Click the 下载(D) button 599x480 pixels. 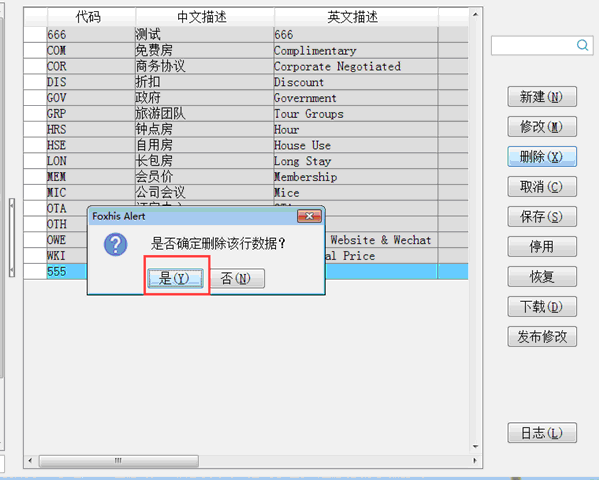coord(542,306)
